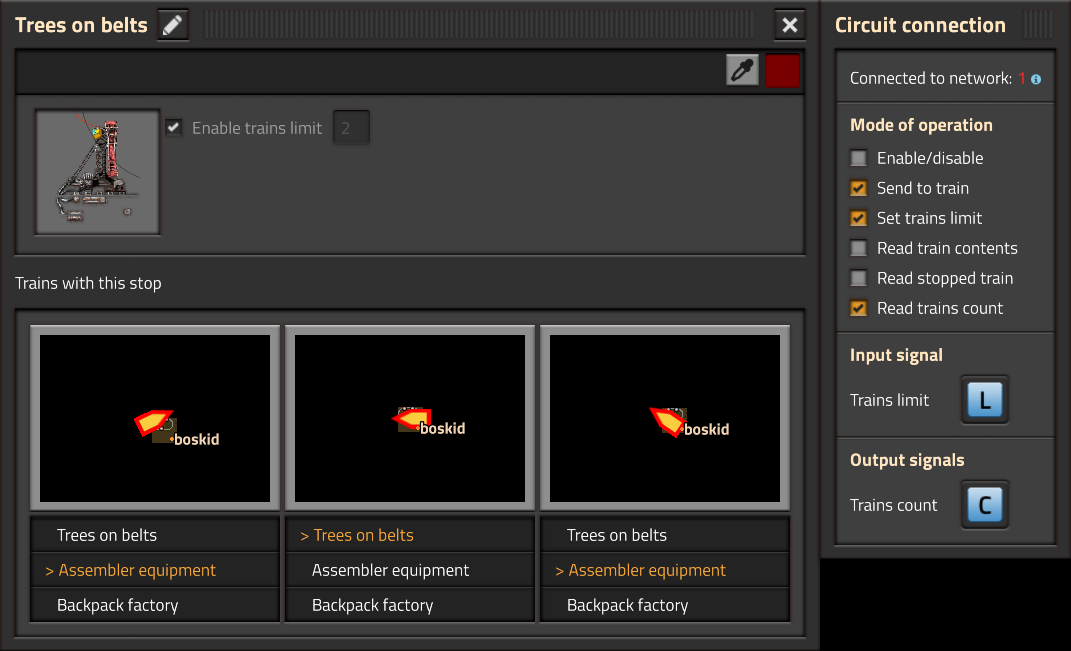
Task: Open the first train's map preview
Action: tap(155, 418)
